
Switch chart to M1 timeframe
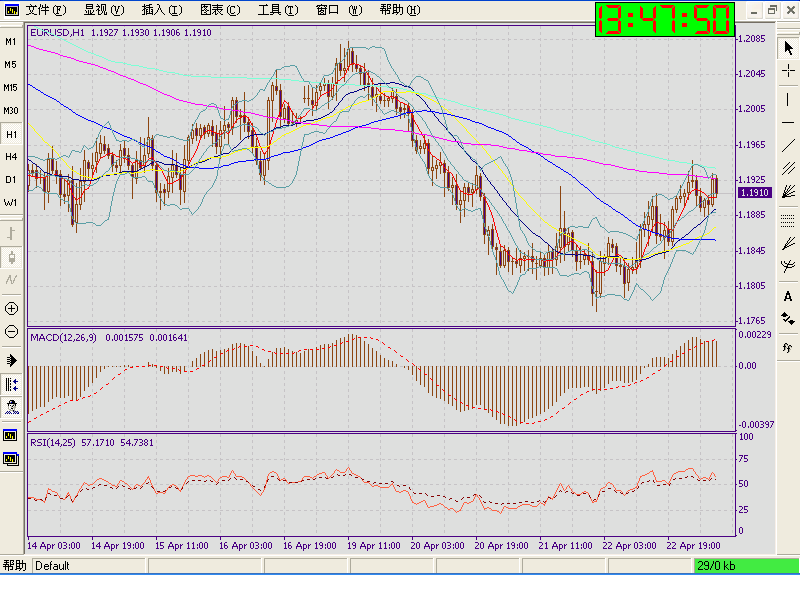click(11, 41)
